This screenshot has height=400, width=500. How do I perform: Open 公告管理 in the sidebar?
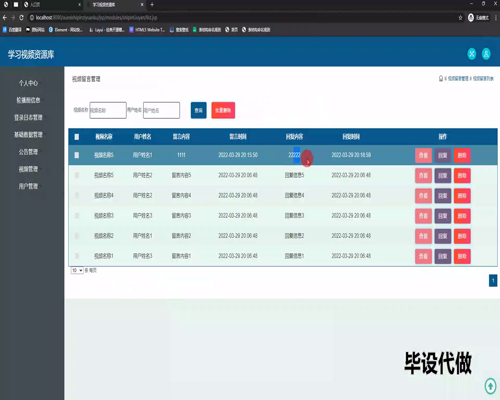pos(28,152)
